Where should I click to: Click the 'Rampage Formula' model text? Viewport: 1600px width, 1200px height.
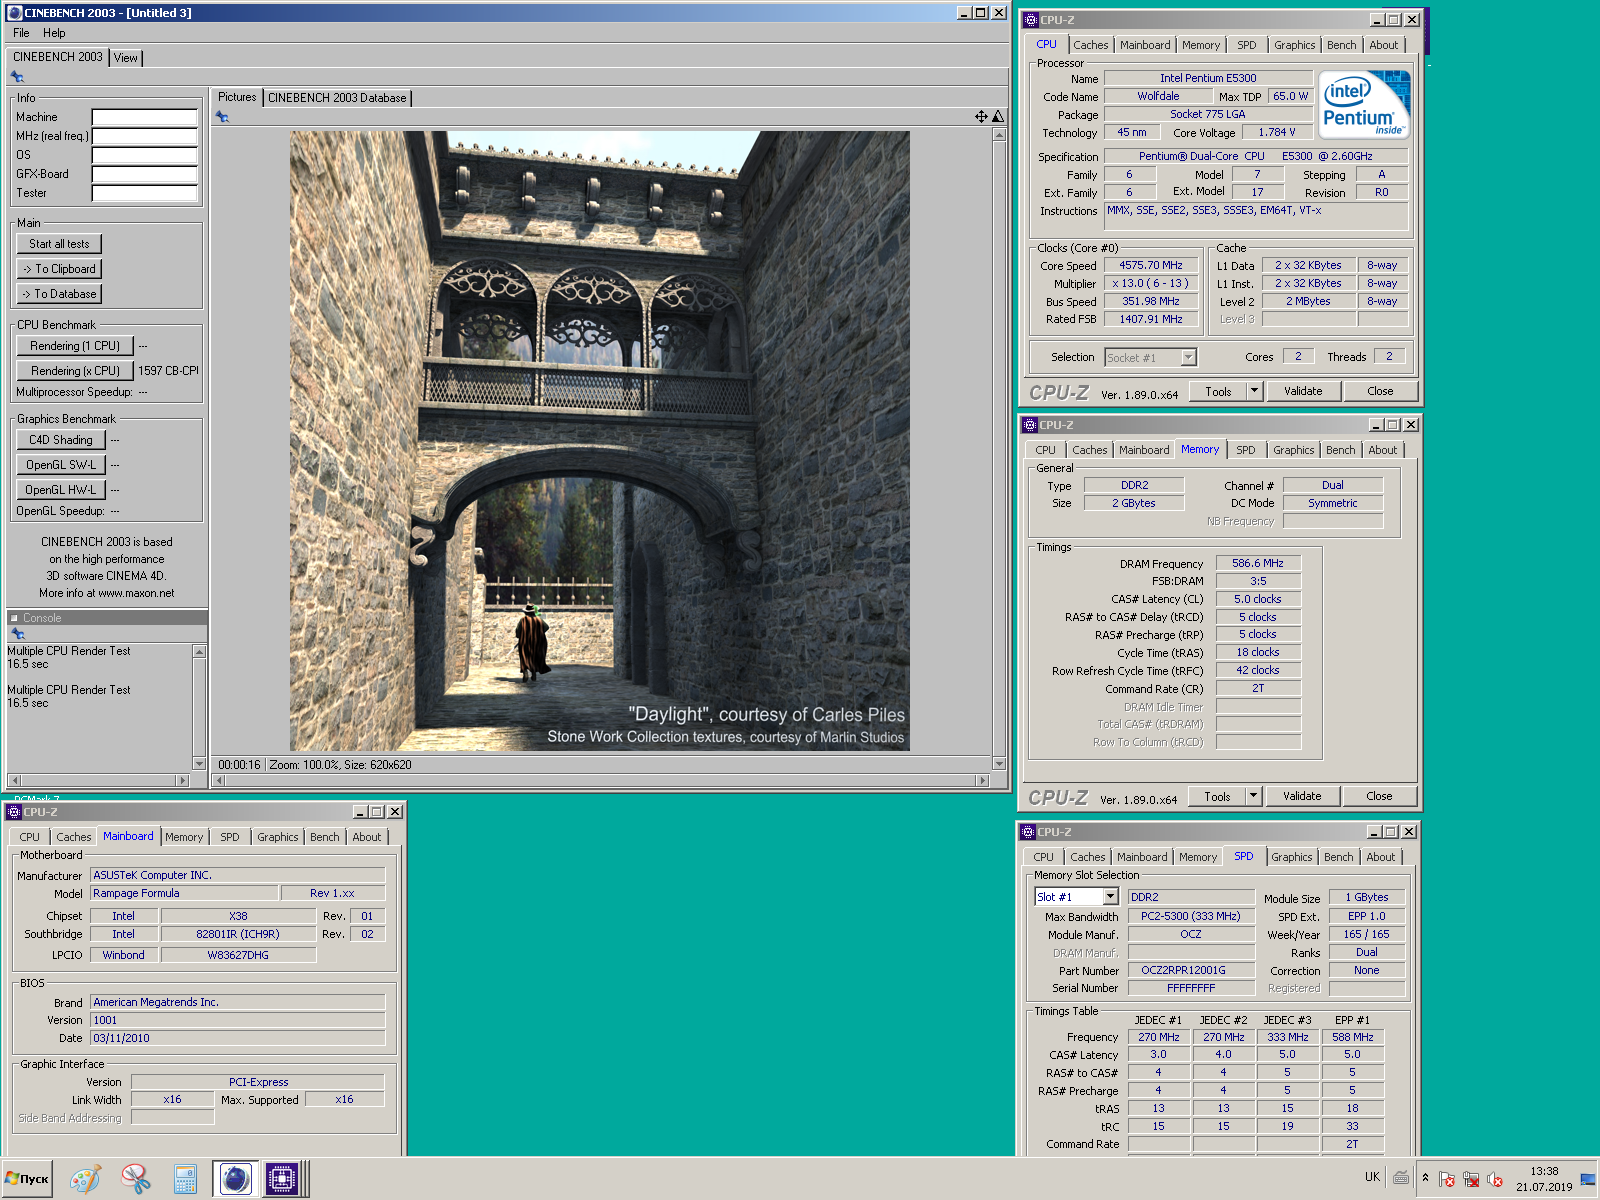[x=136, y=893]
